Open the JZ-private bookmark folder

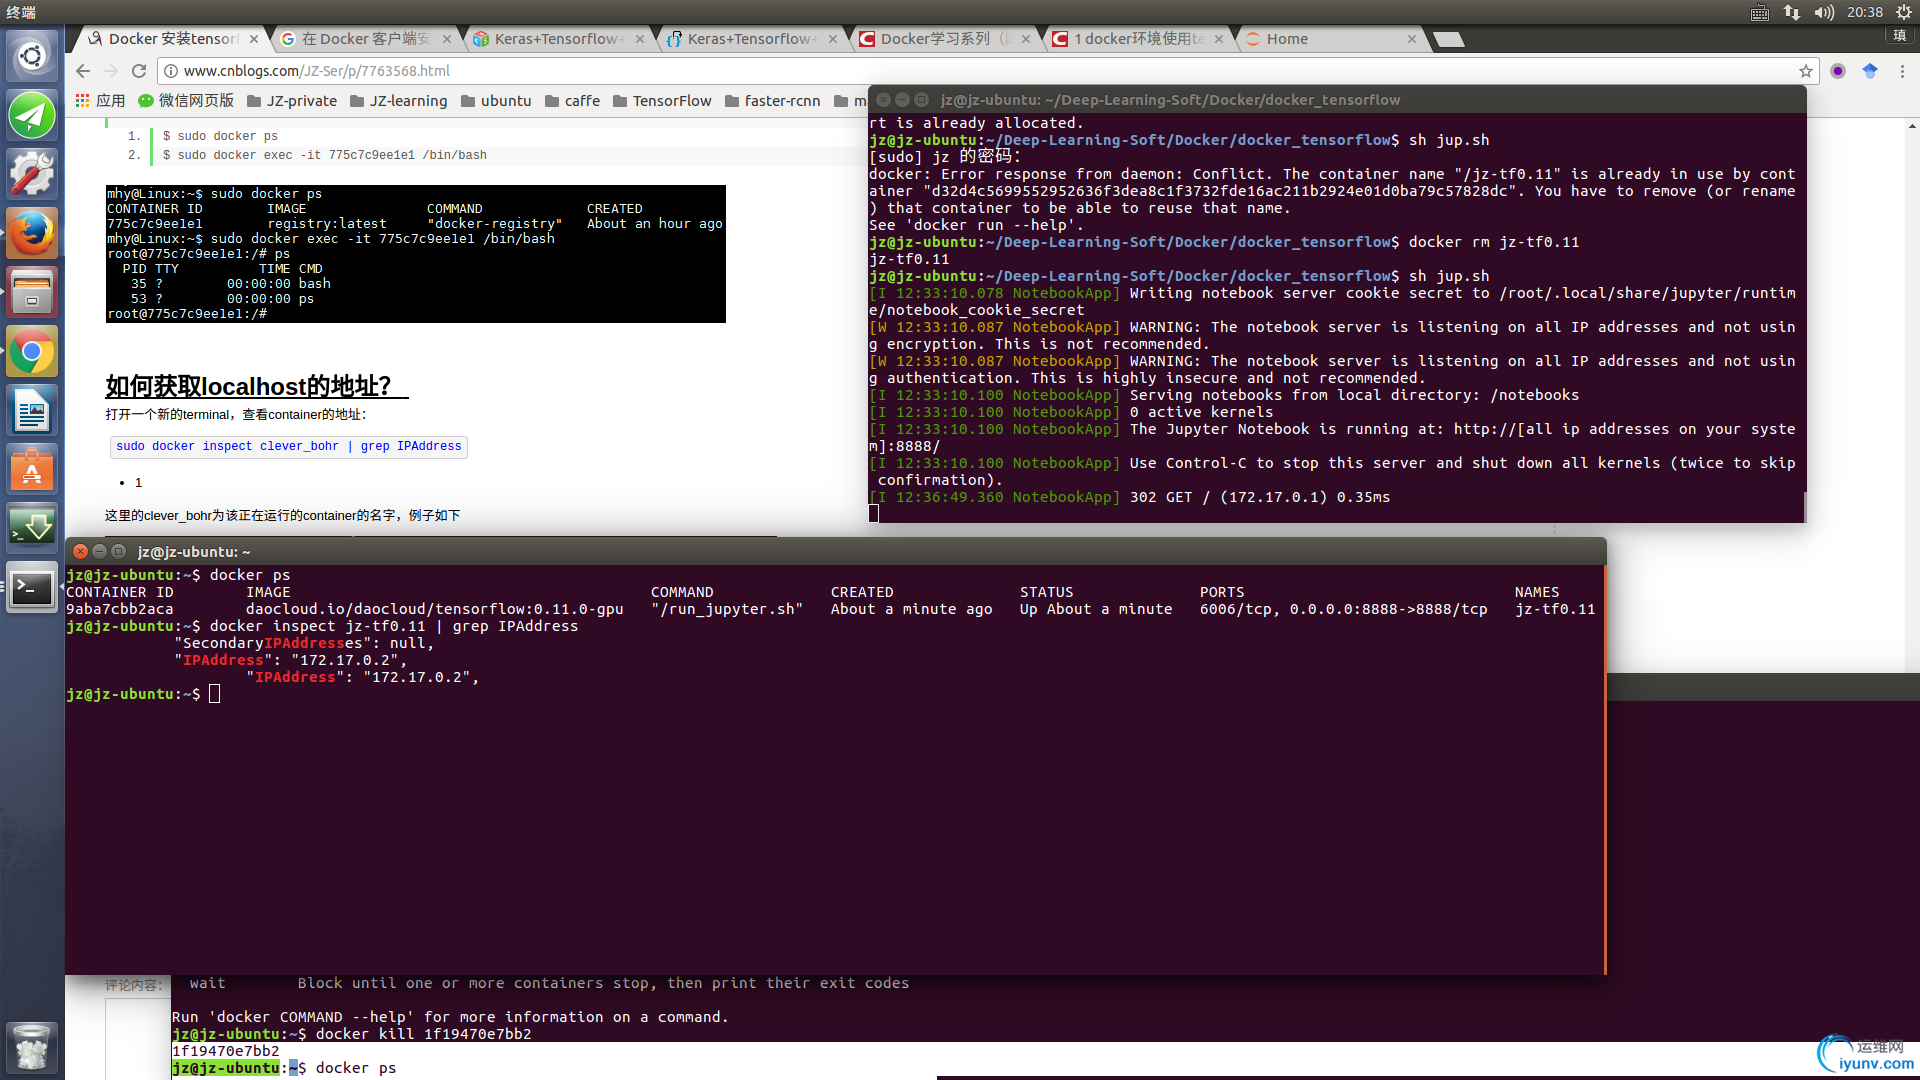coord(292,101)
